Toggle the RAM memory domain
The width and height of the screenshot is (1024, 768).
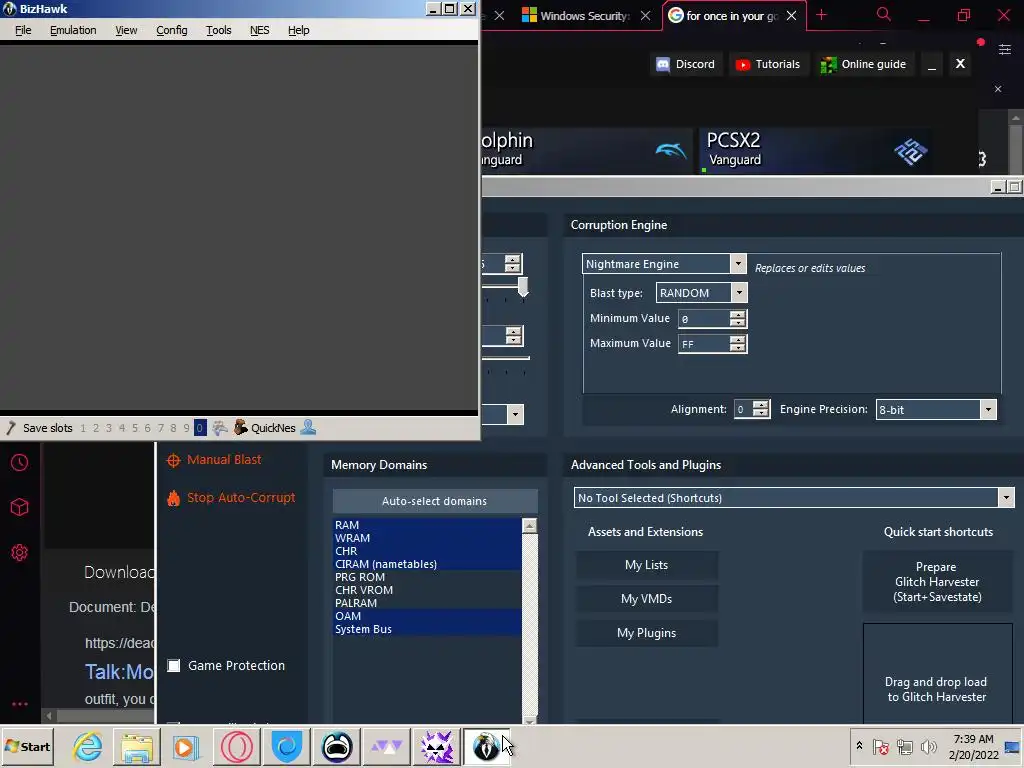tap(427, 525)
